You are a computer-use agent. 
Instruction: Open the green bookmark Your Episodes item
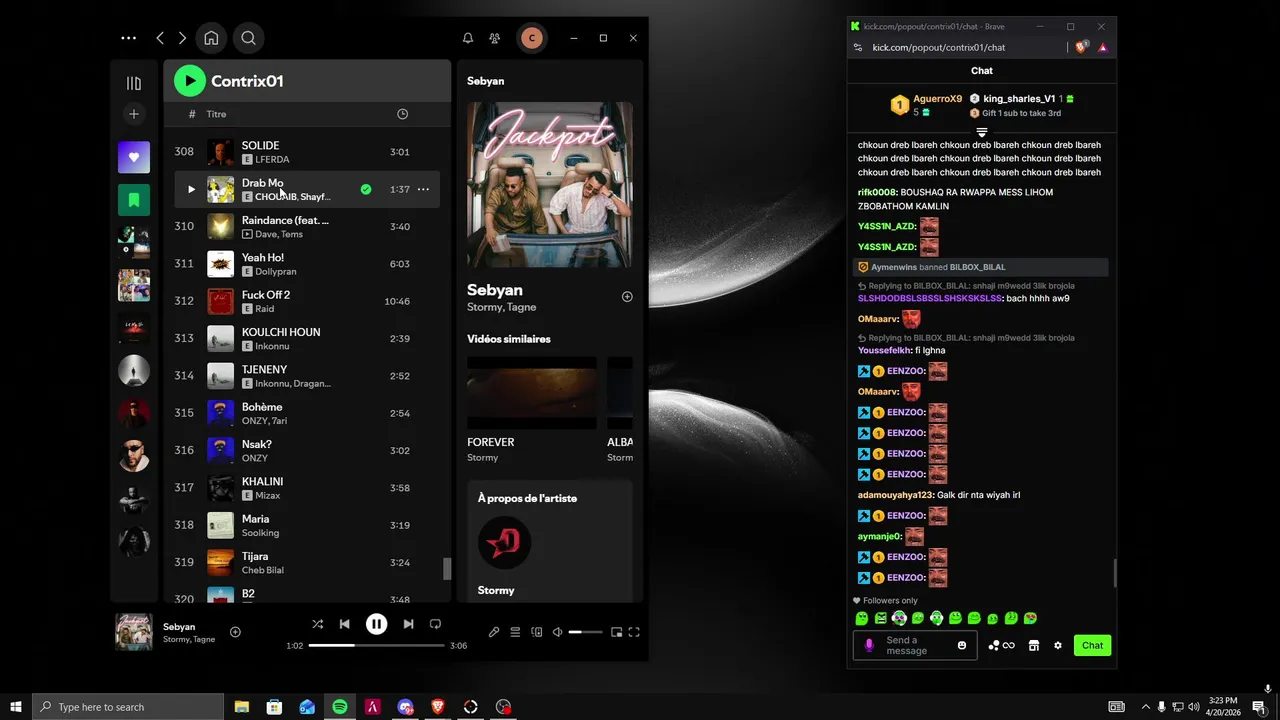[x=134, y=200]
